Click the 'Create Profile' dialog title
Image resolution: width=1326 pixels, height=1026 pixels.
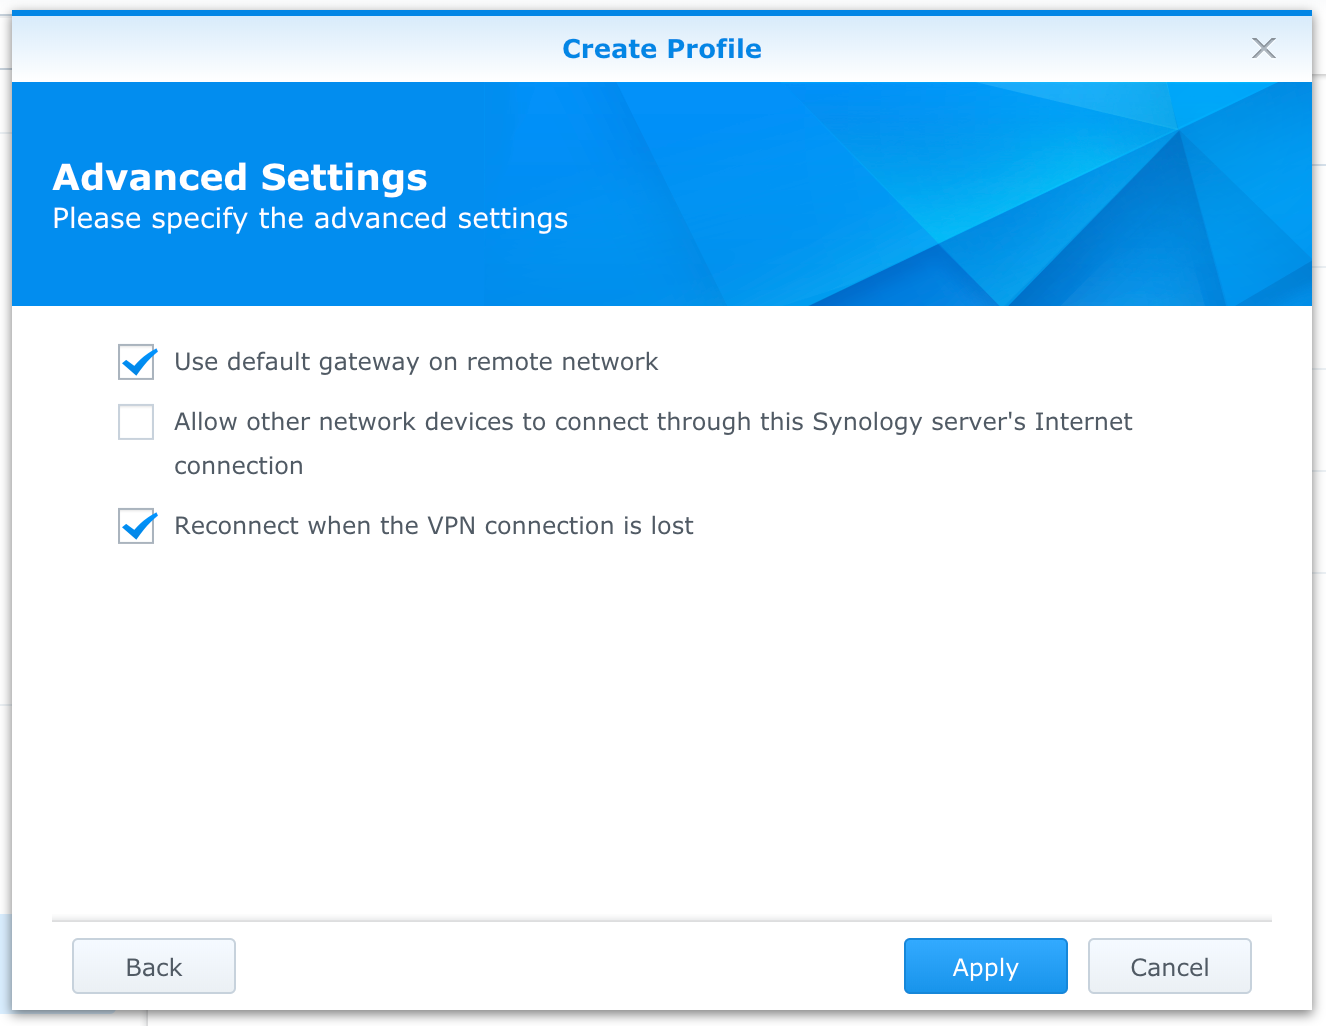tap(661, 49)
